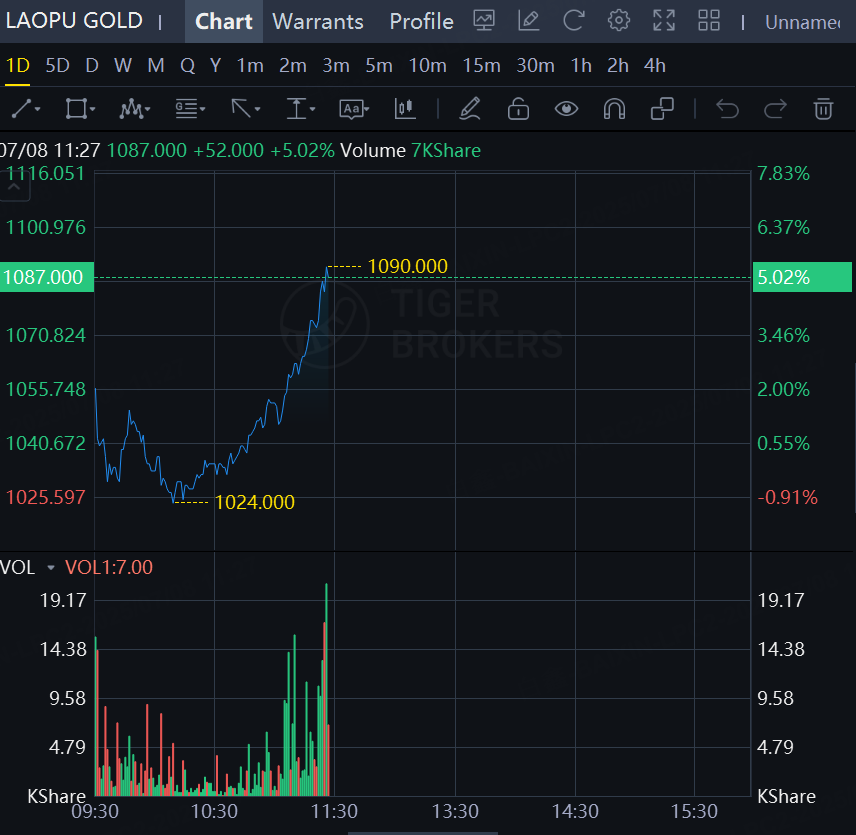
Task: Open the VOL indicator dropdown
Action: (x=51, y=568)
